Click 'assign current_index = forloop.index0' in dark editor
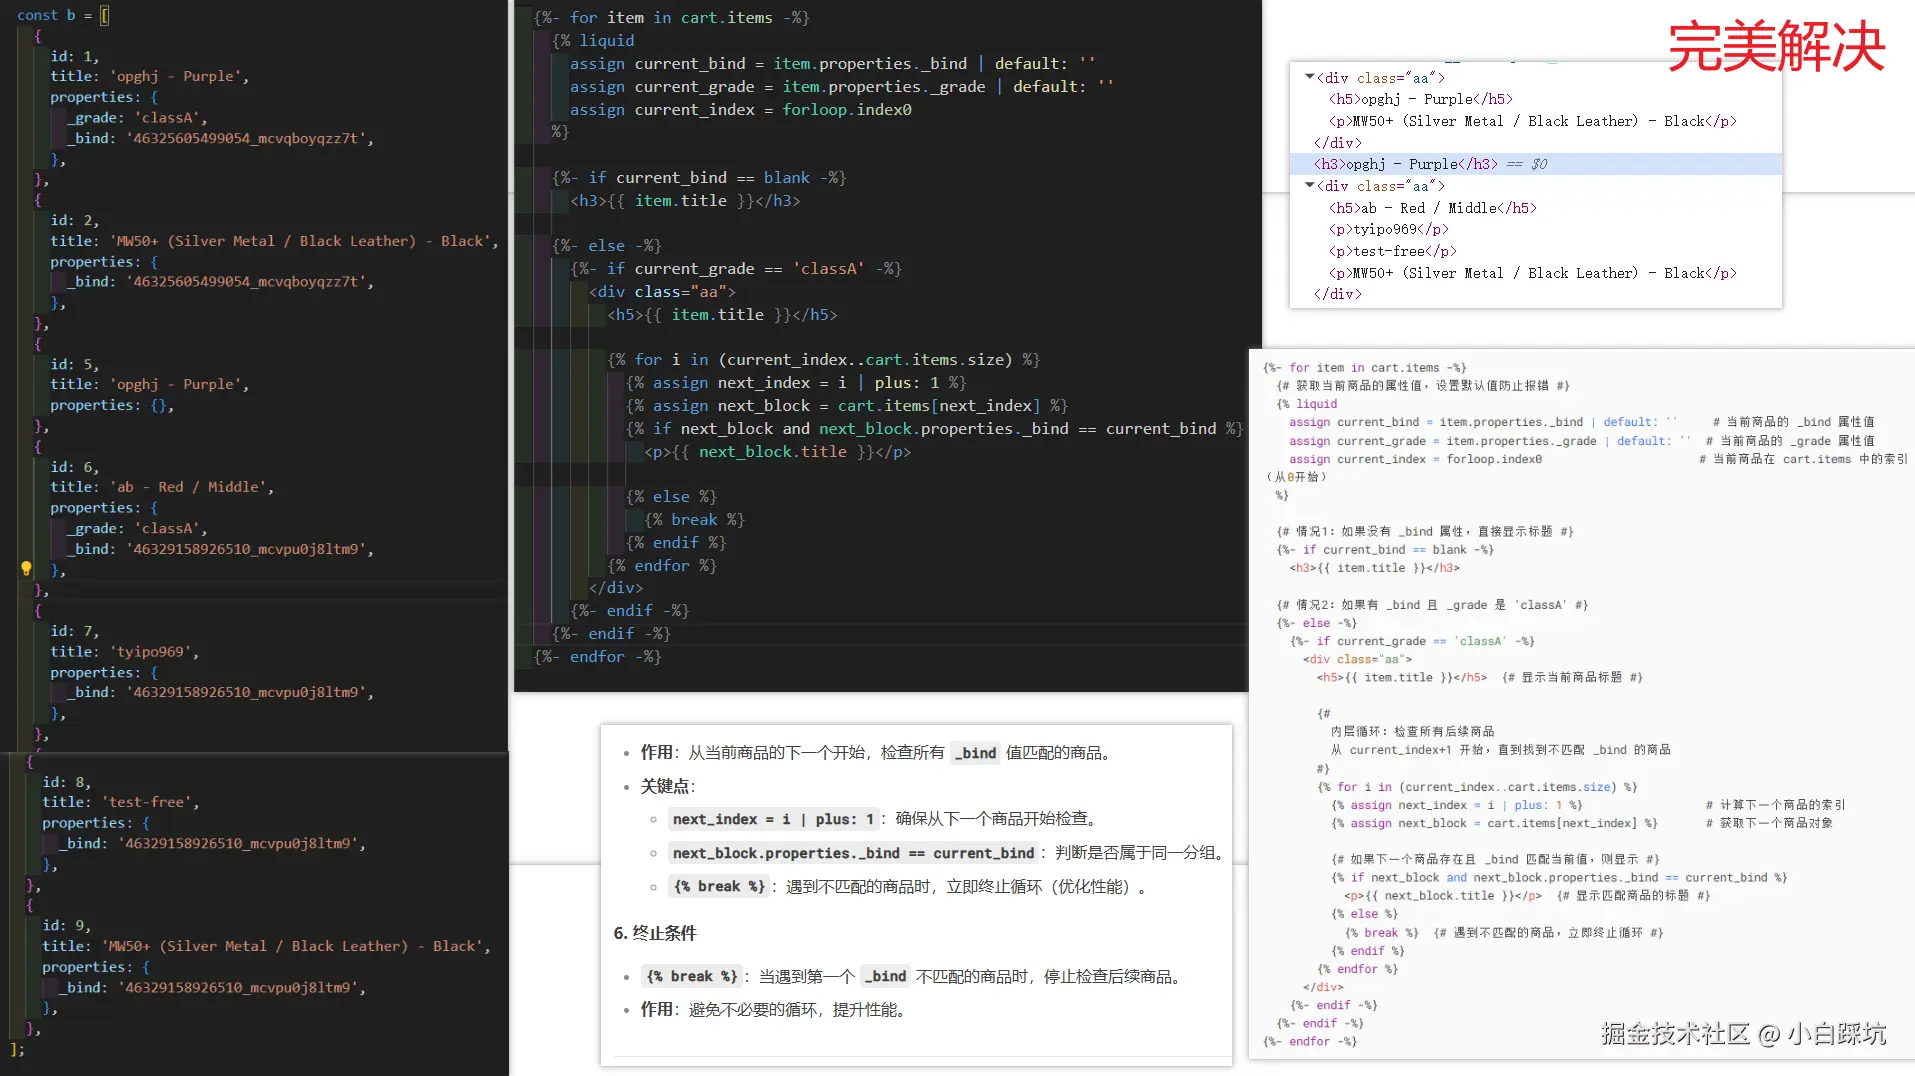 (x=741, y=109)
